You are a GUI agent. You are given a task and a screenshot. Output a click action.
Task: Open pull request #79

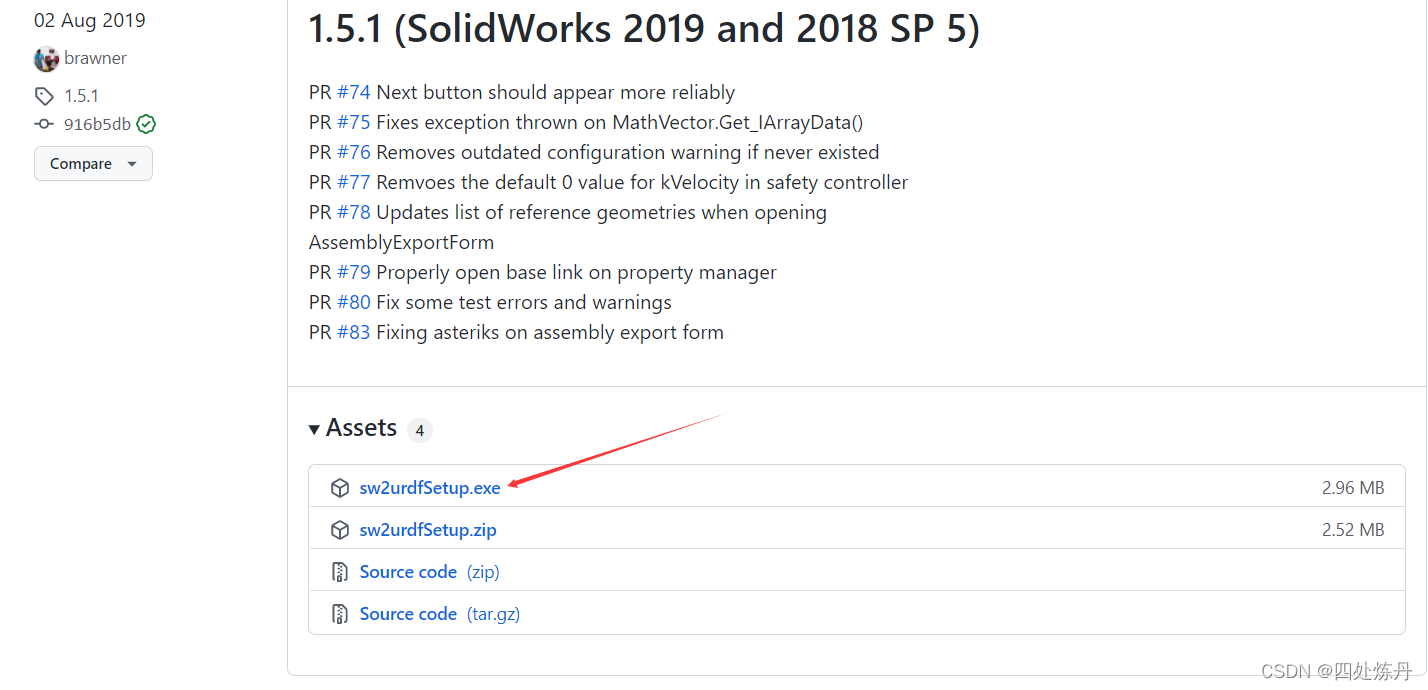point(354,272)
